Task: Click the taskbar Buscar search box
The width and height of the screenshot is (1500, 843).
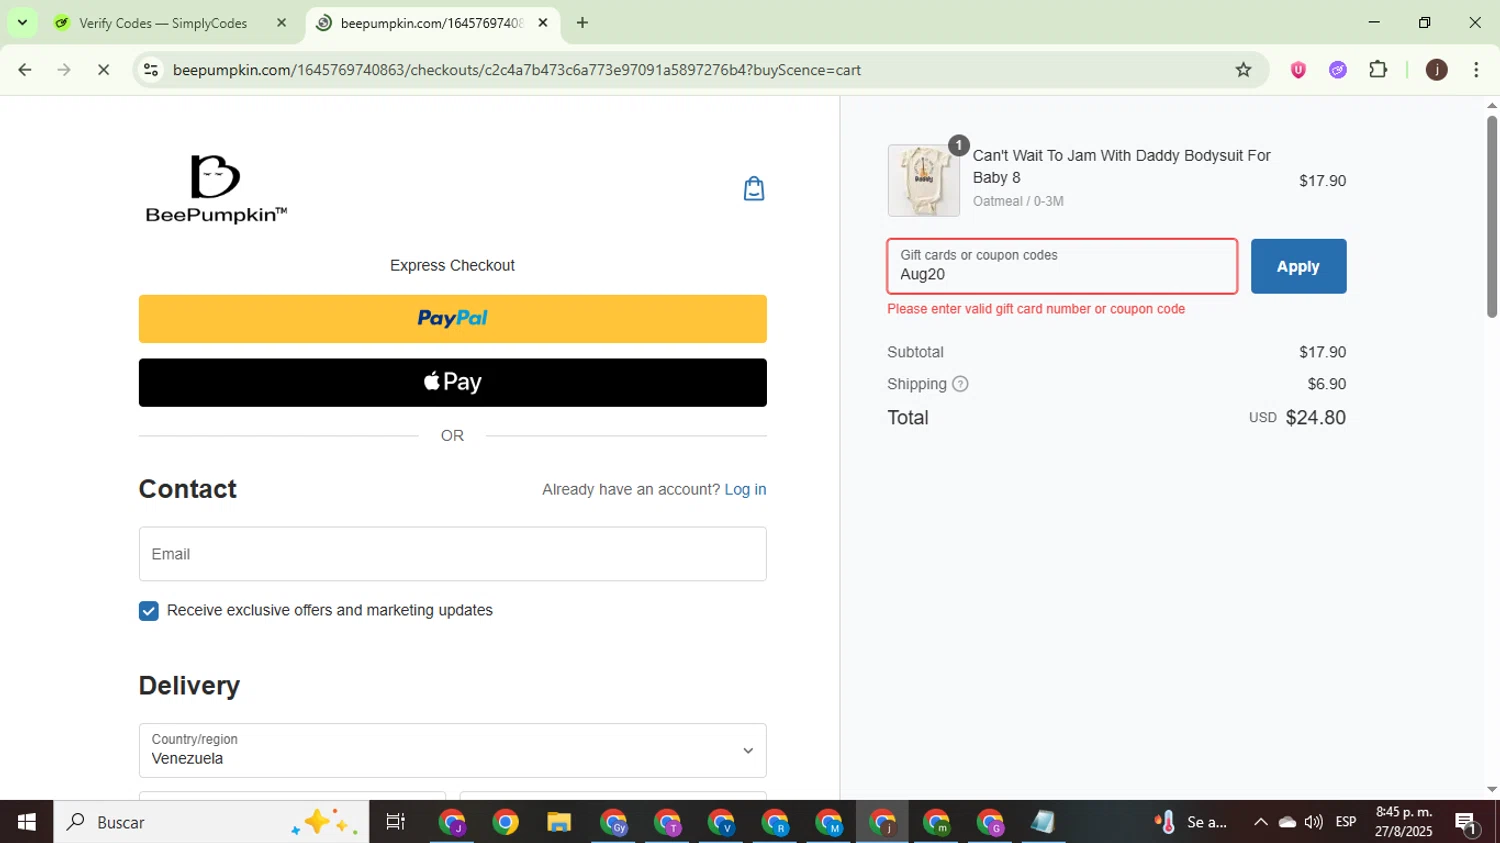Action: (211, 822)
